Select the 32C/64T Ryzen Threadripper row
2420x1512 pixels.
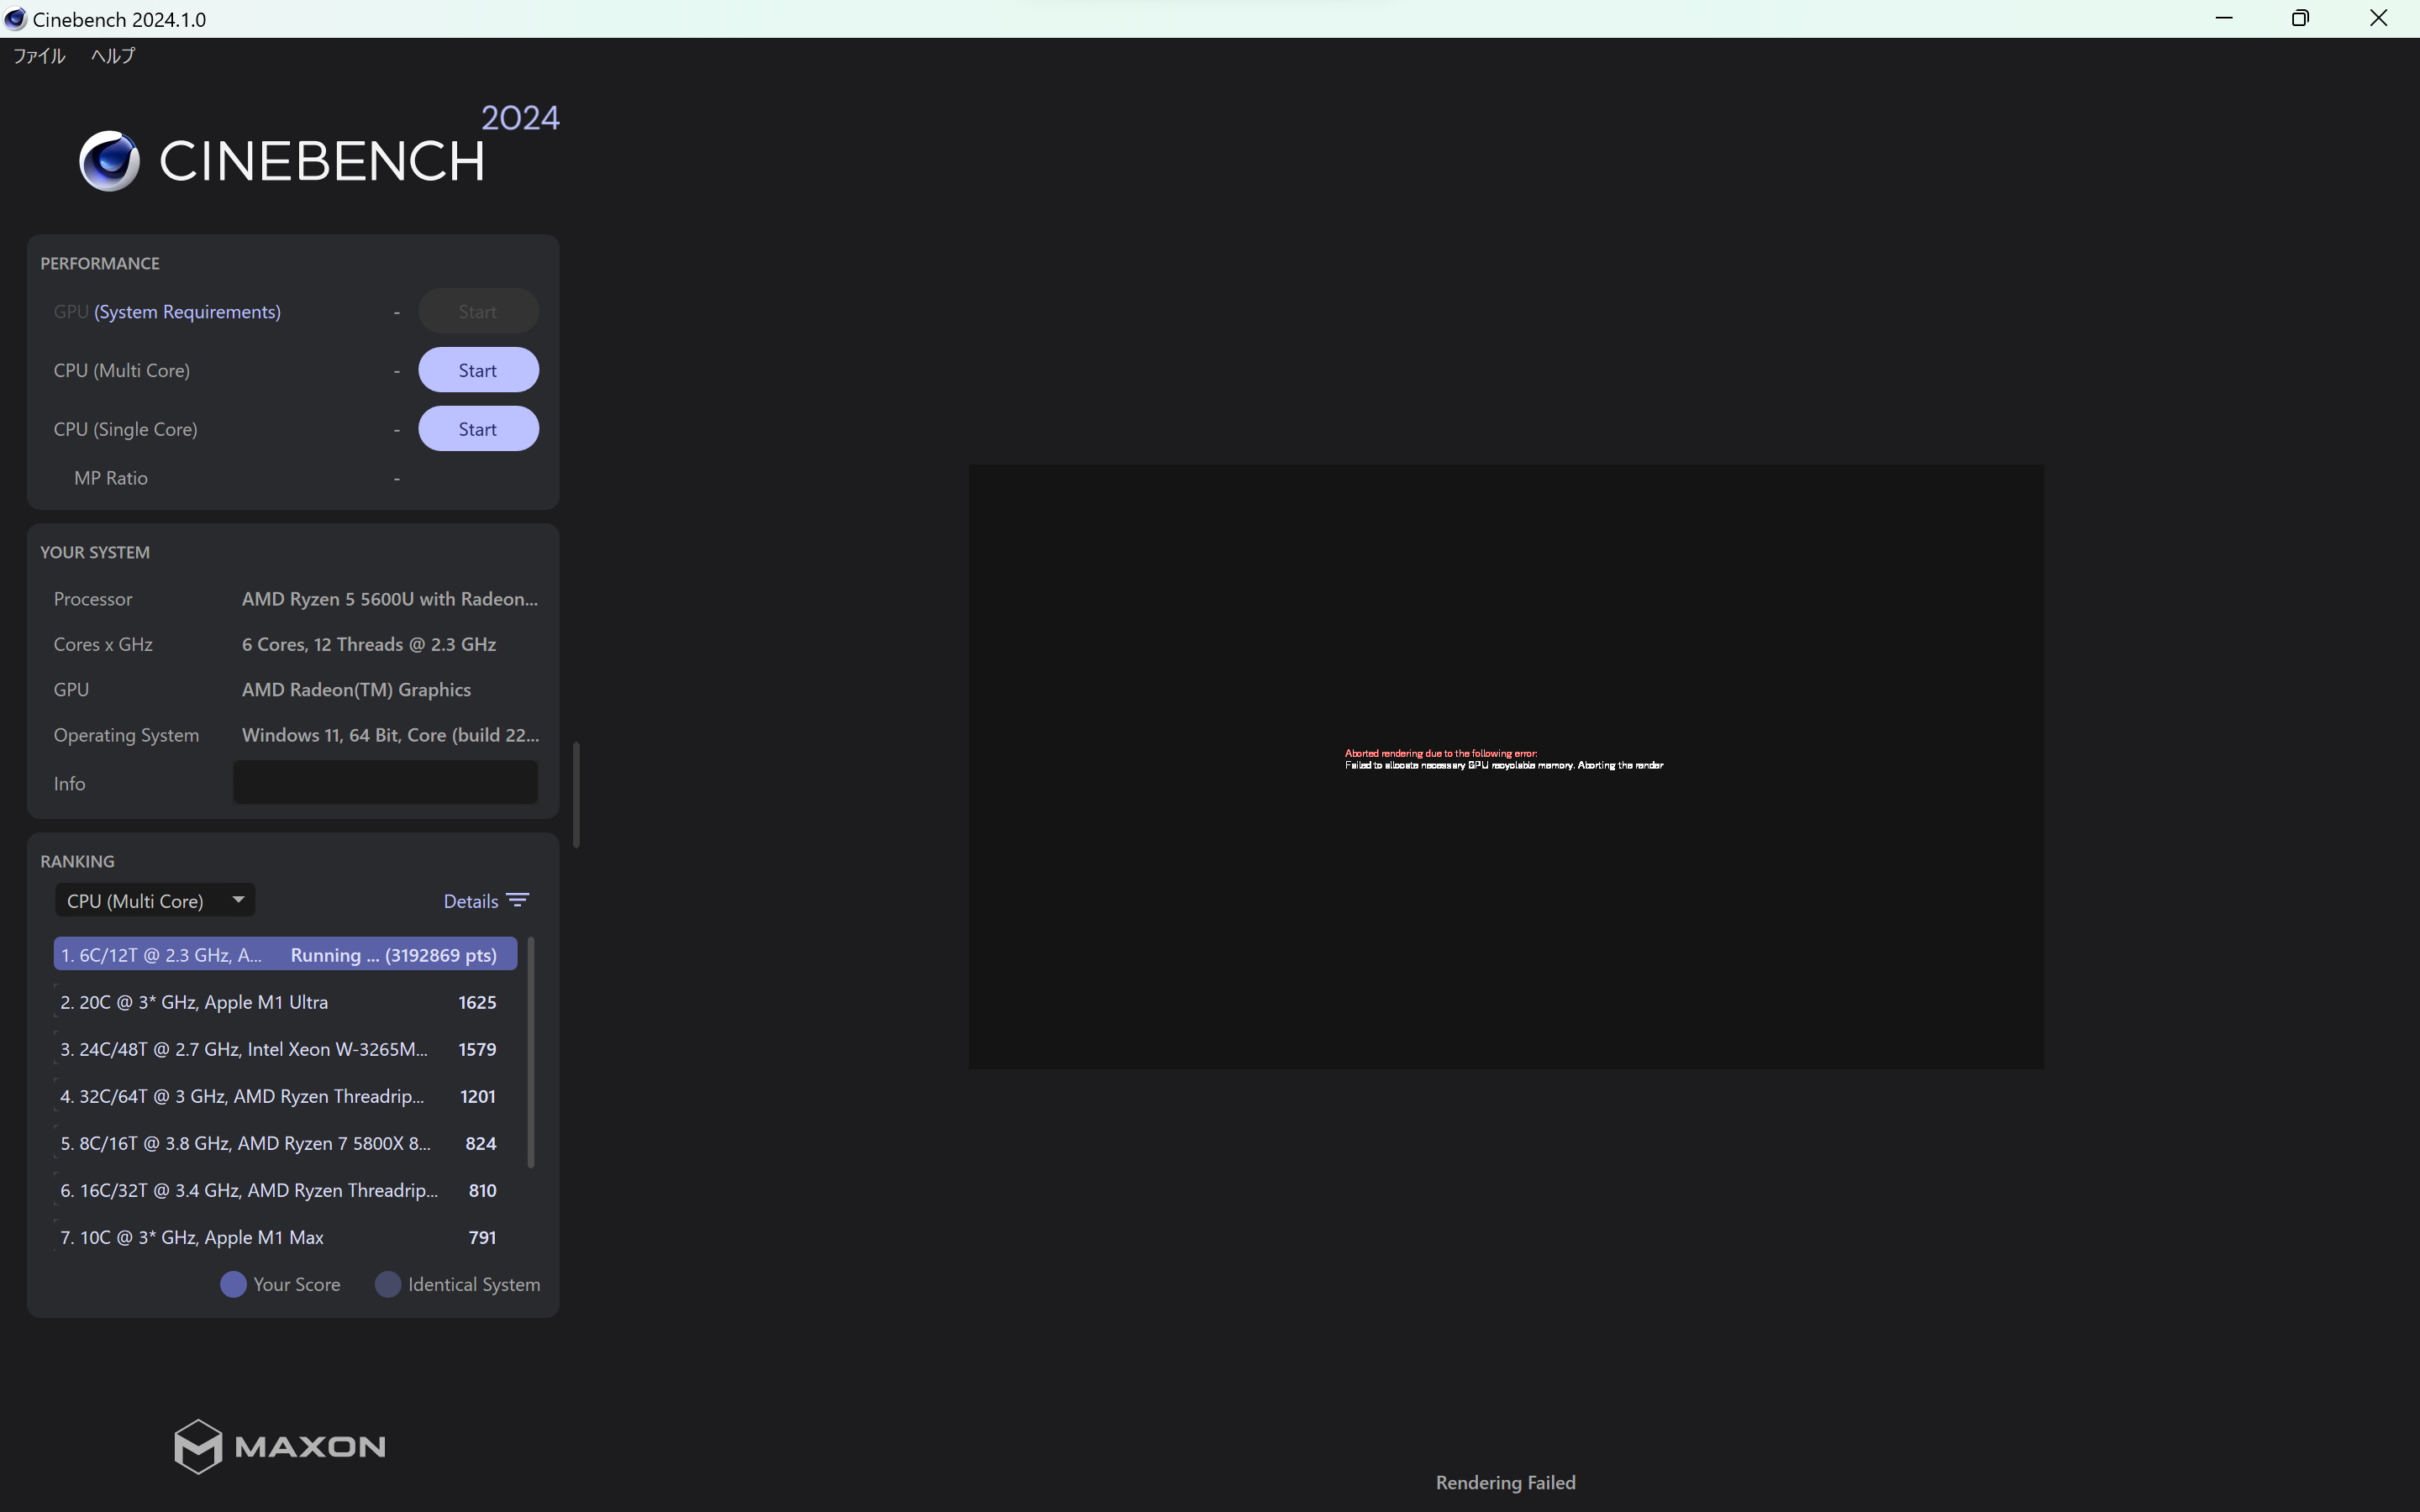(x=285, y=1096)
